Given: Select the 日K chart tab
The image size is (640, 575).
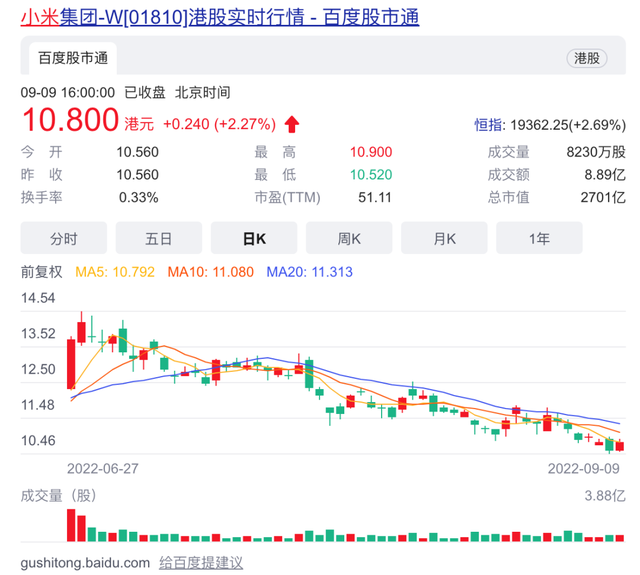Looking at the screenshot, I should click(254, 238).
